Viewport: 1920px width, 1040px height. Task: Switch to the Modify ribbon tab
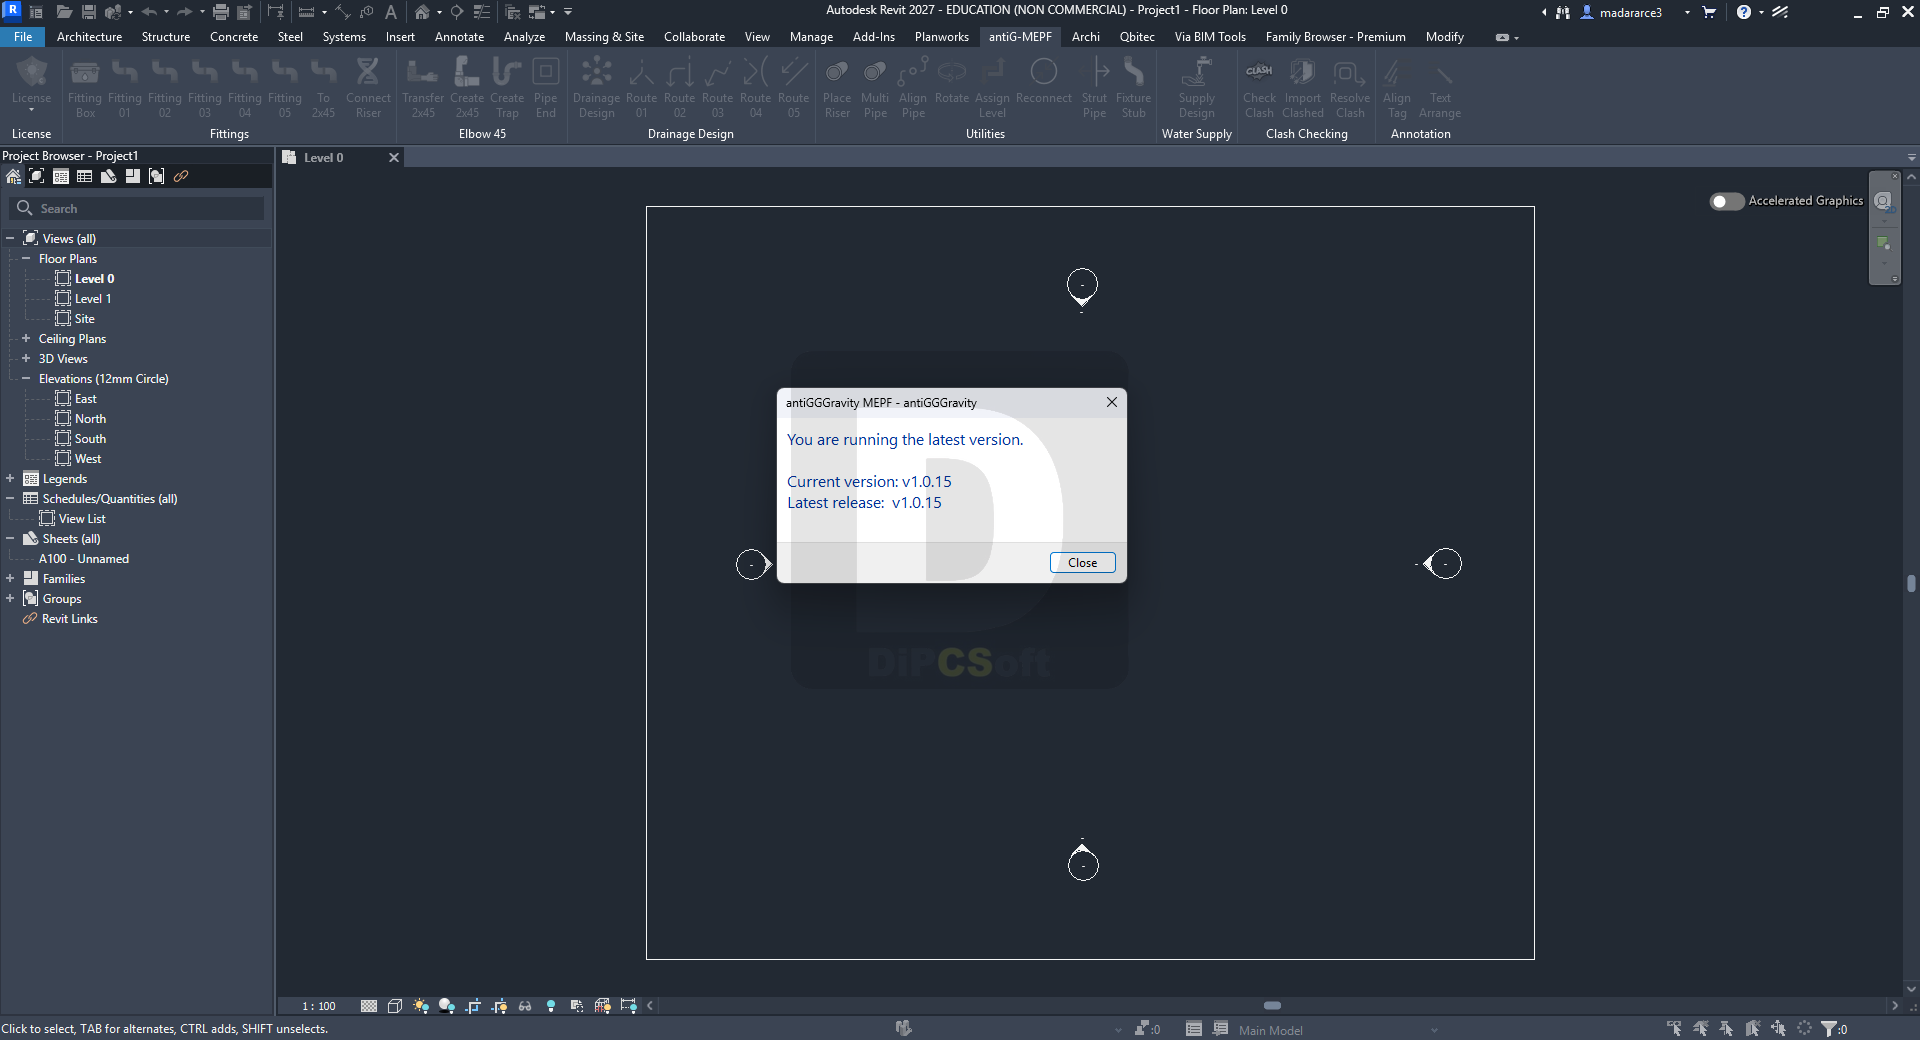[1444, 37]
